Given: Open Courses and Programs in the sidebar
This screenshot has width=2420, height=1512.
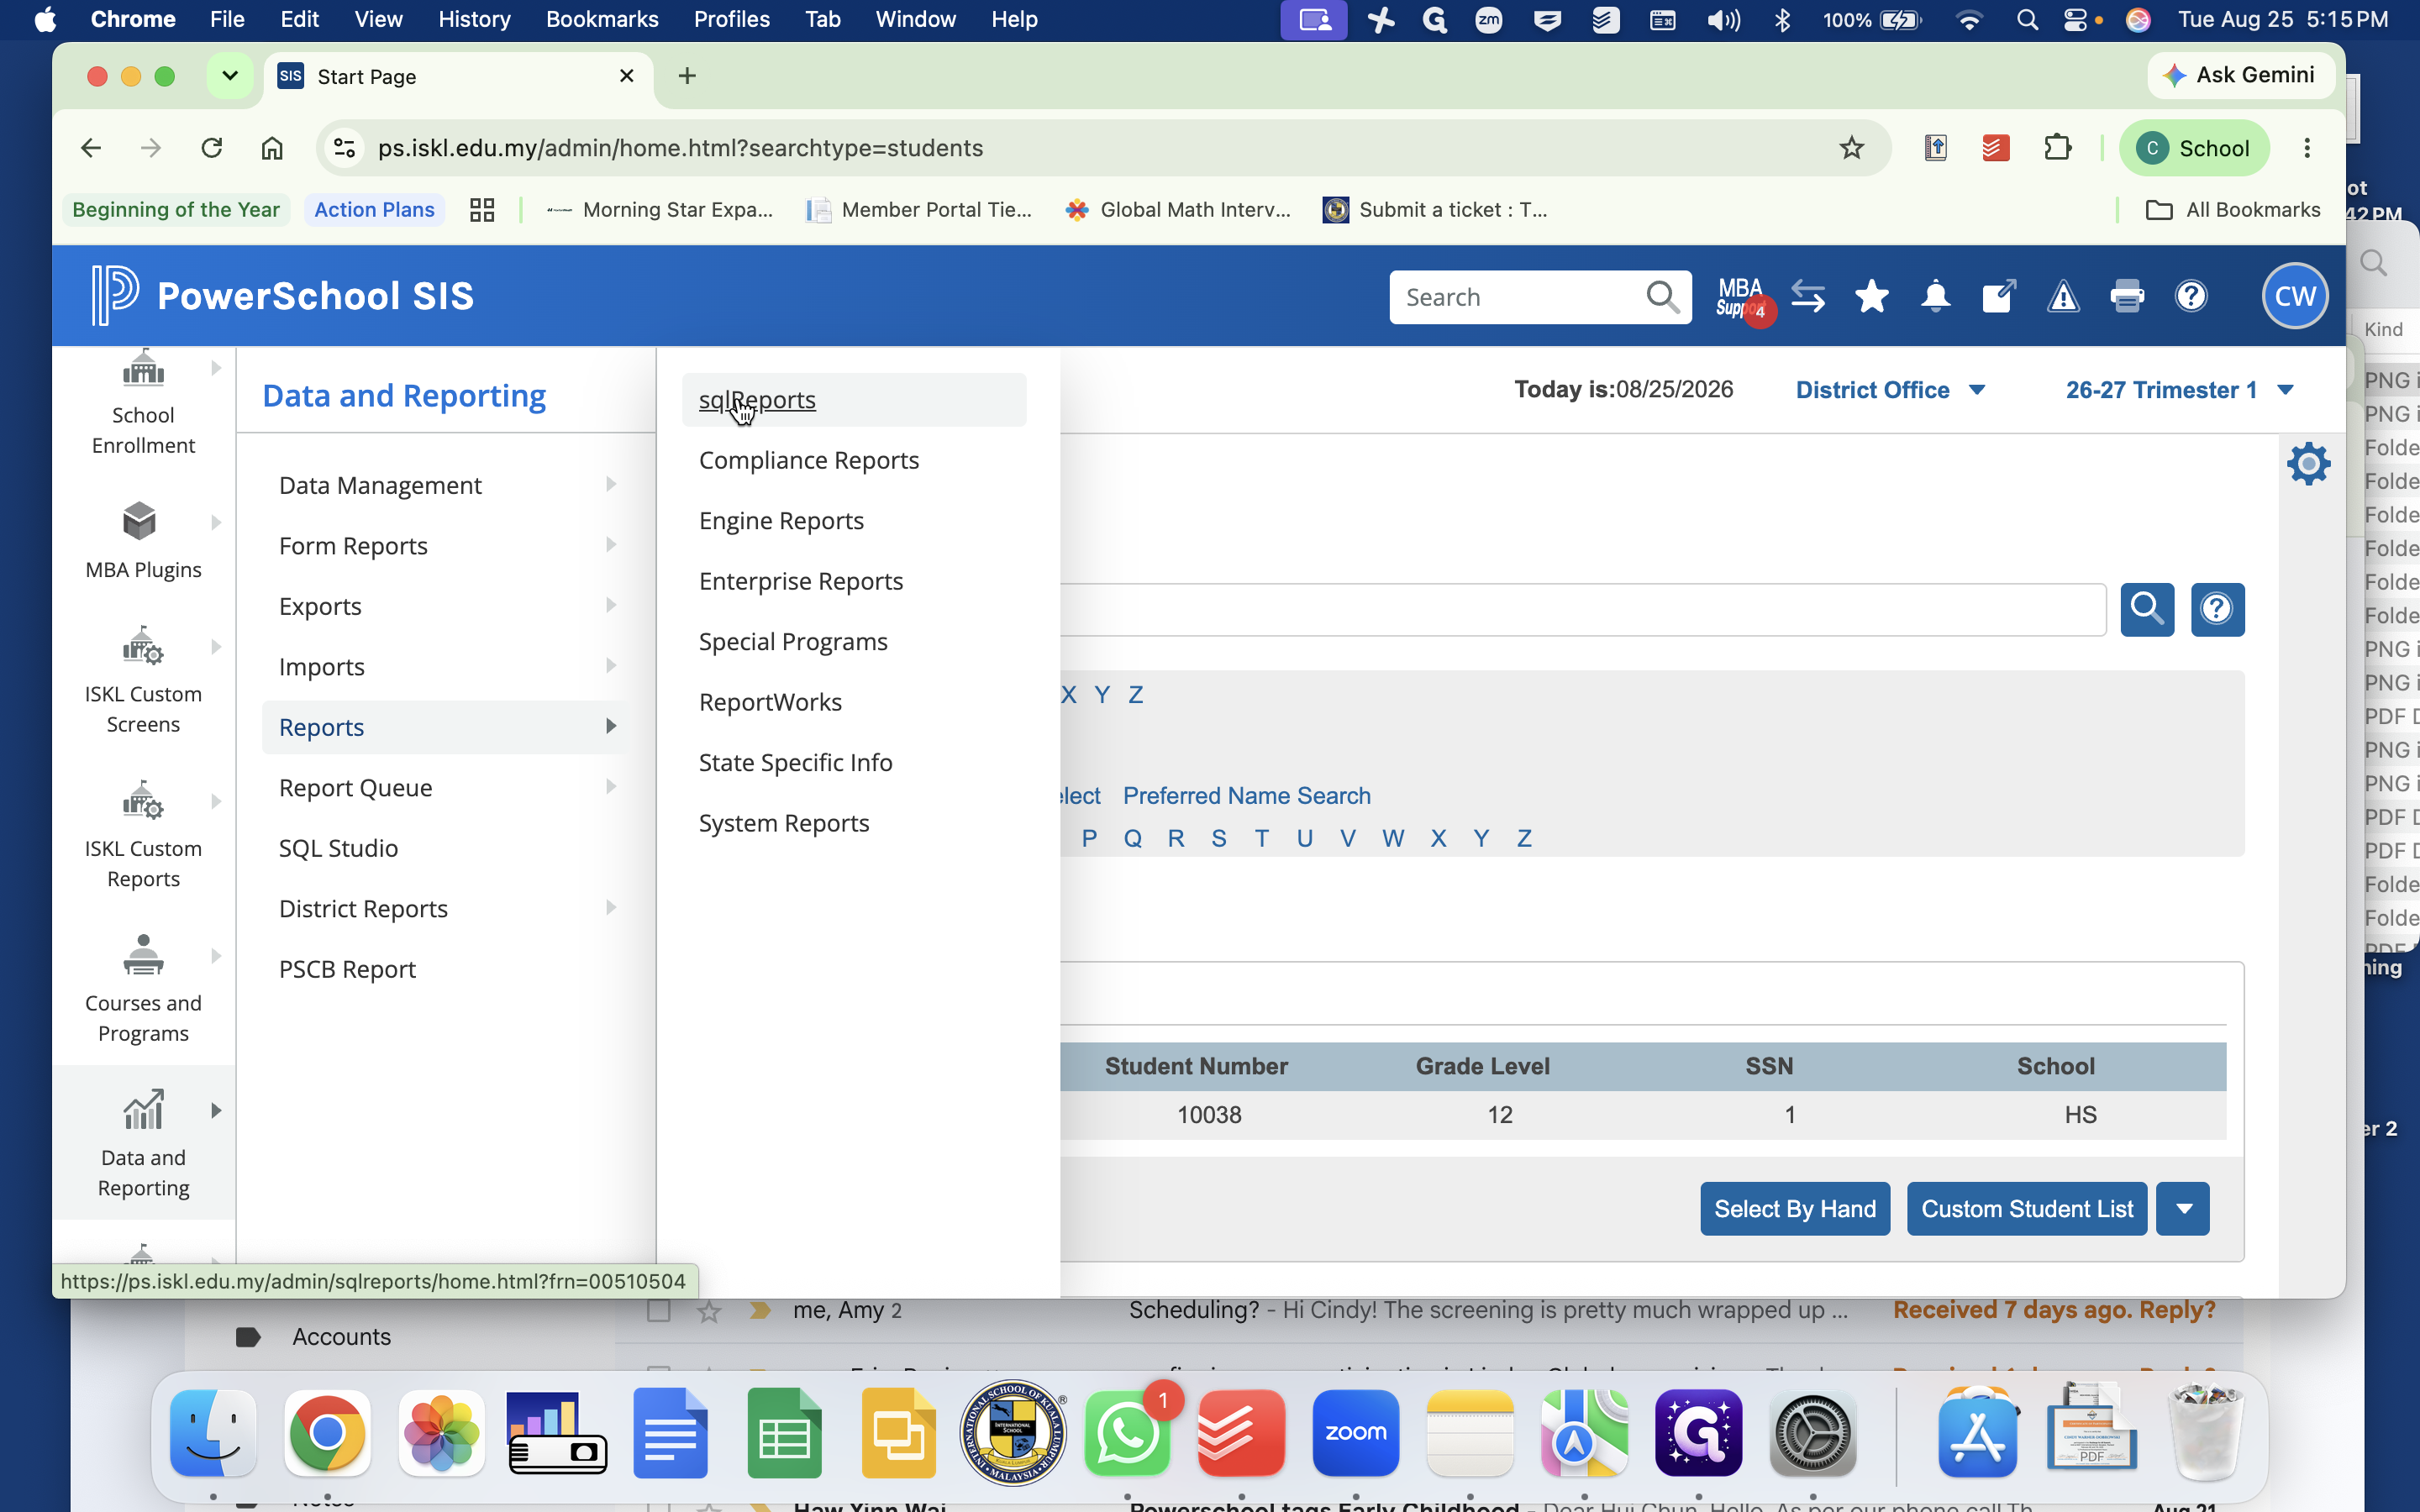Looking at the screenshot, I should coord(143,989).
